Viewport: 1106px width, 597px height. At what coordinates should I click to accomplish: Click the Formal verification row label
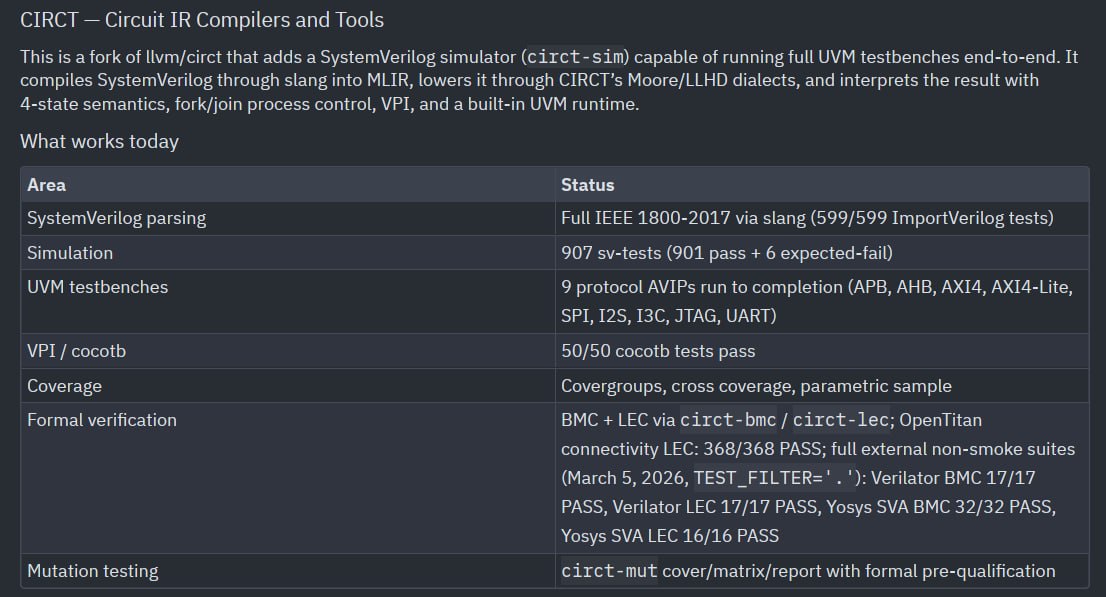[102, 420]
